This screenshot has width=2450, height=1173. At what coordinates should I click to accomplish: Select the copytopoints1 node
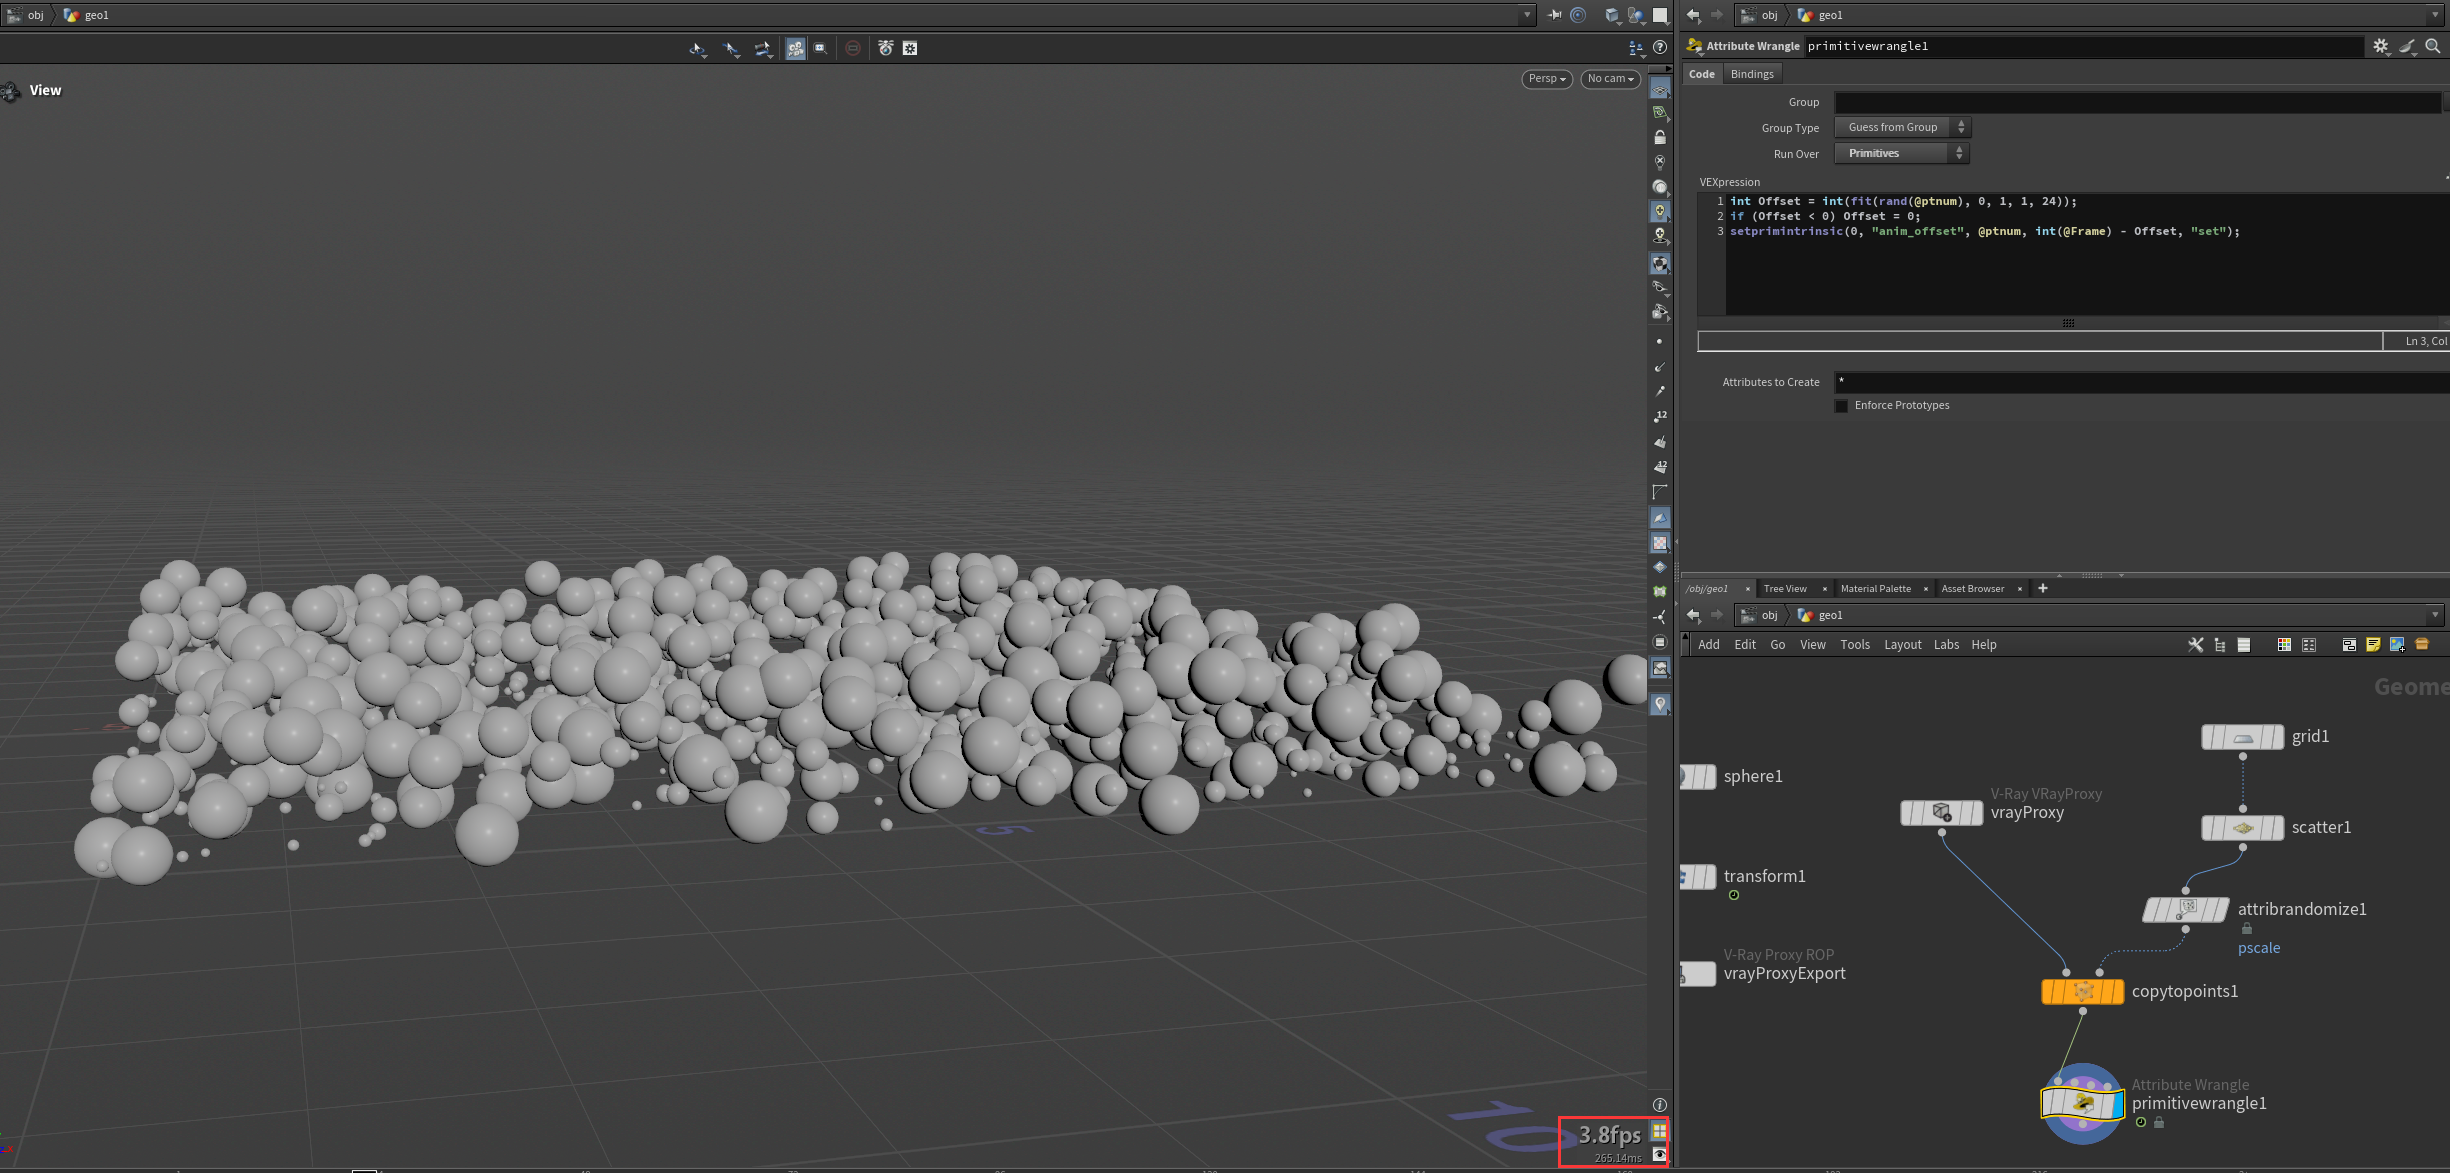pos(2082,992)
